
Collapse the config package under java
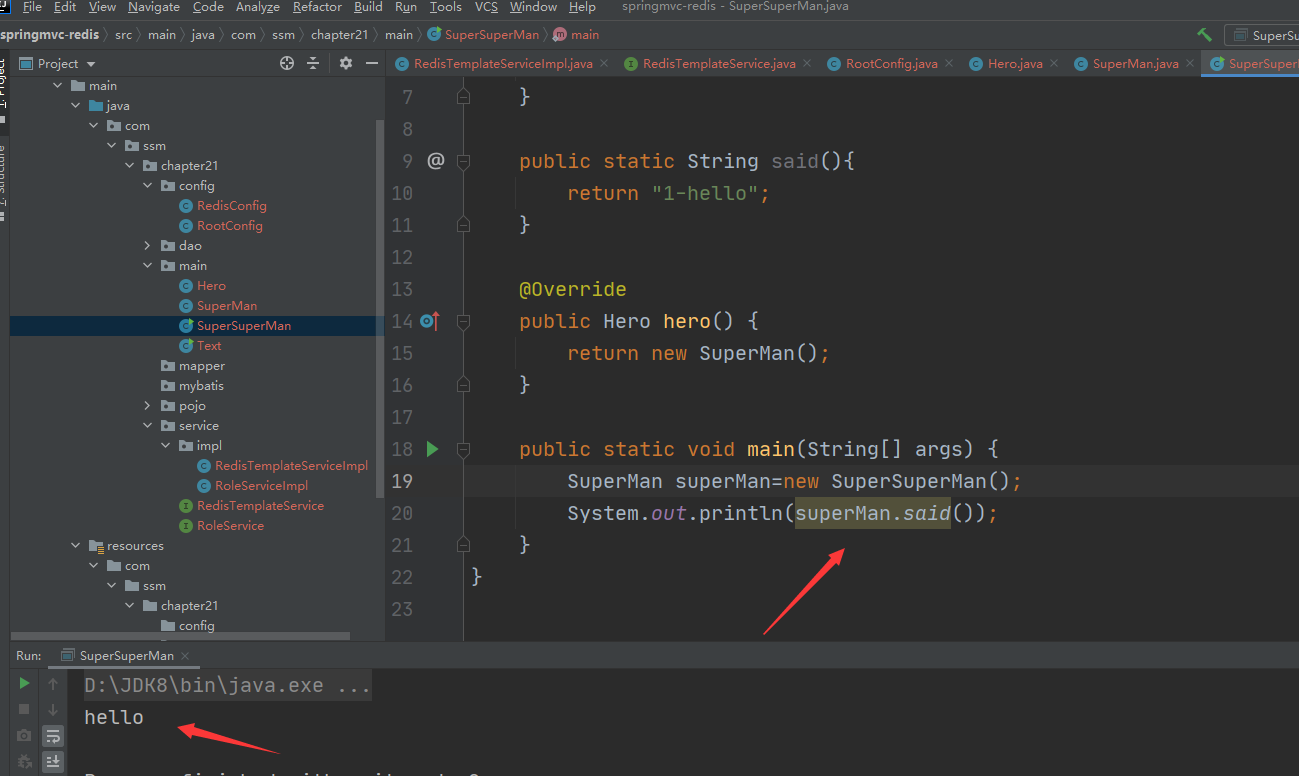(147, 186)
